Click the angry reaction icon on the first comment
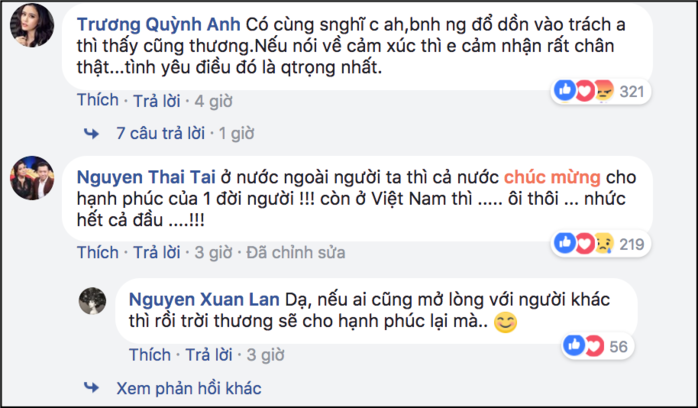698x408 pixels. coord(604,91)
